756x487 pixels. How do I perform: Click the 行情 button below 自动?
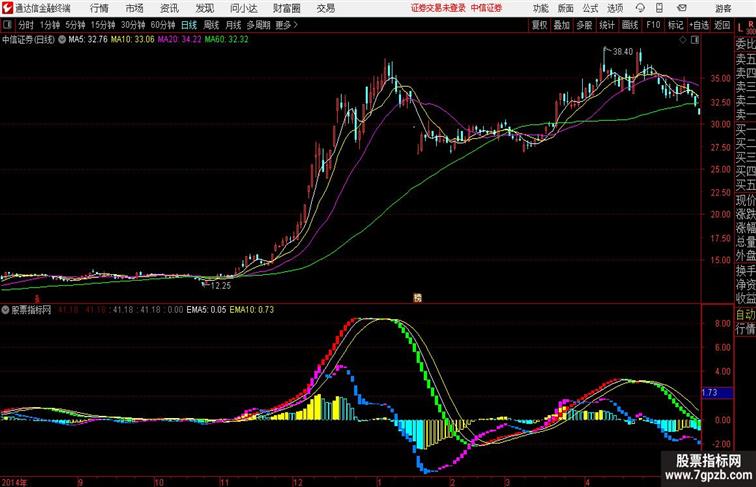(745, 329)
